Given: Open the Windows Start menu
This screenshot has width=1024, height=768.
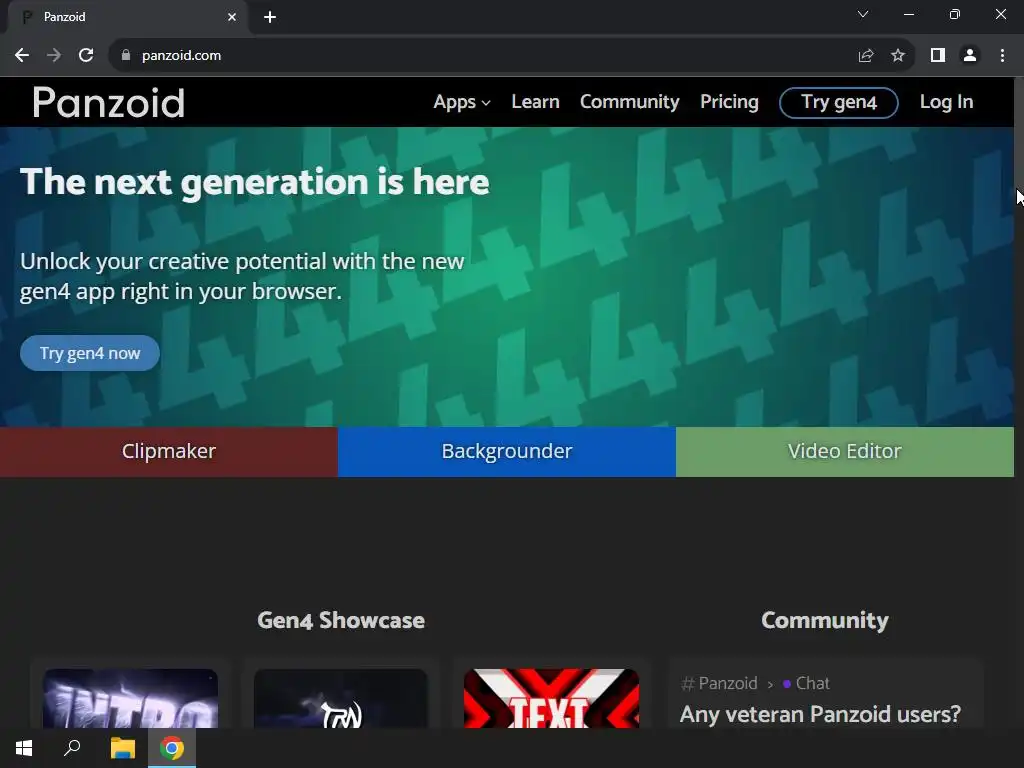Looking at the screenshot, I should coord(24,748).
